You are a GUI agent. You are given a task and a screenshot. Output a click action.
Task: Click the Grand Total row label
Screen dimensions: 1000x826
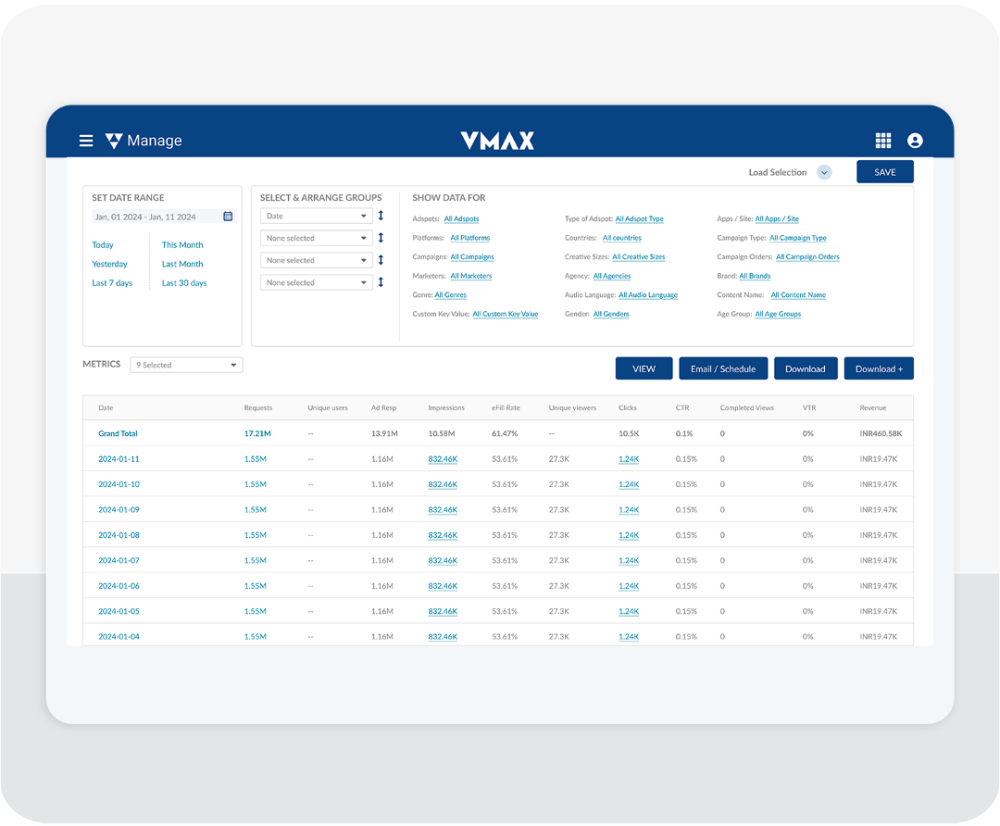118,434
